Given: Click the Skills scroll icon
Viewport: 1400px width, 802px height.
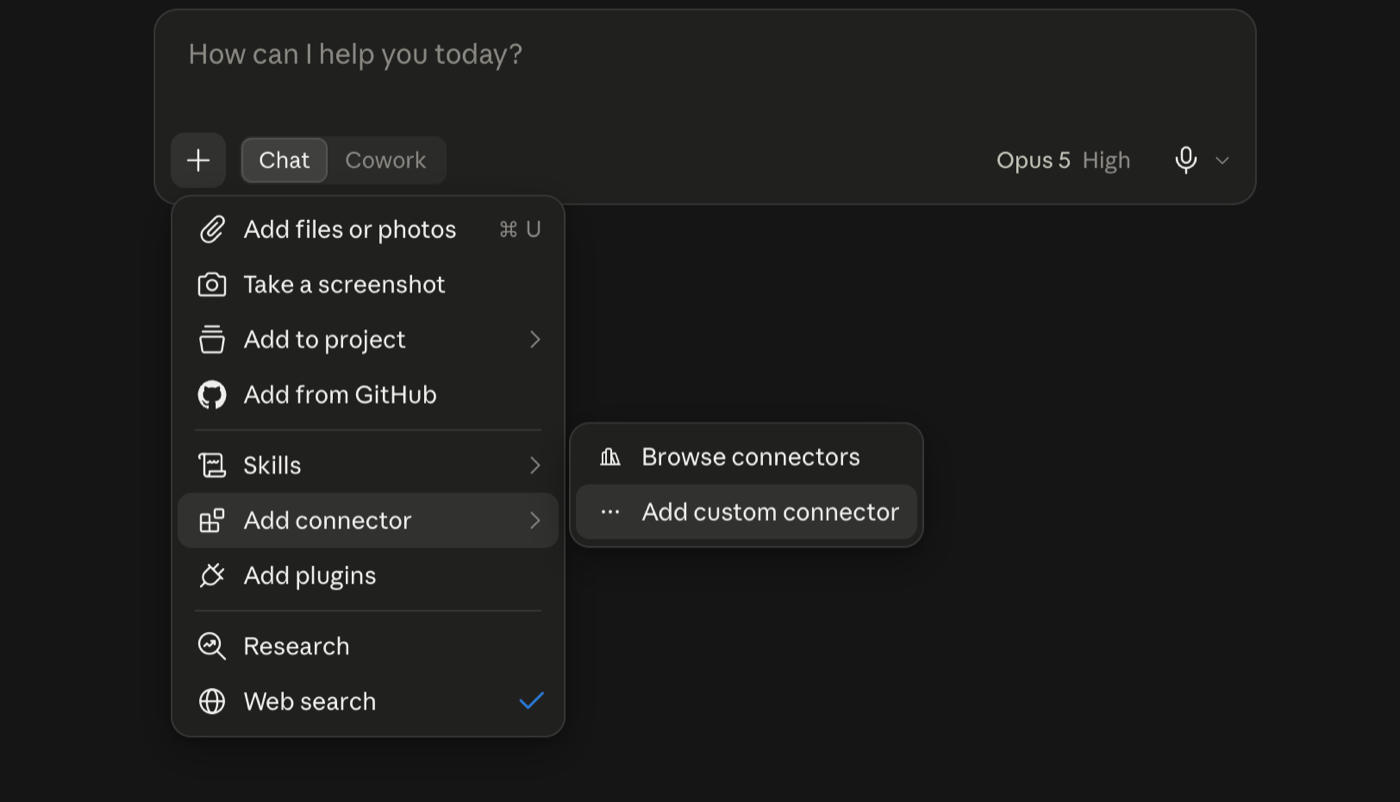Looking at the screenshot, I should (212, 465).
